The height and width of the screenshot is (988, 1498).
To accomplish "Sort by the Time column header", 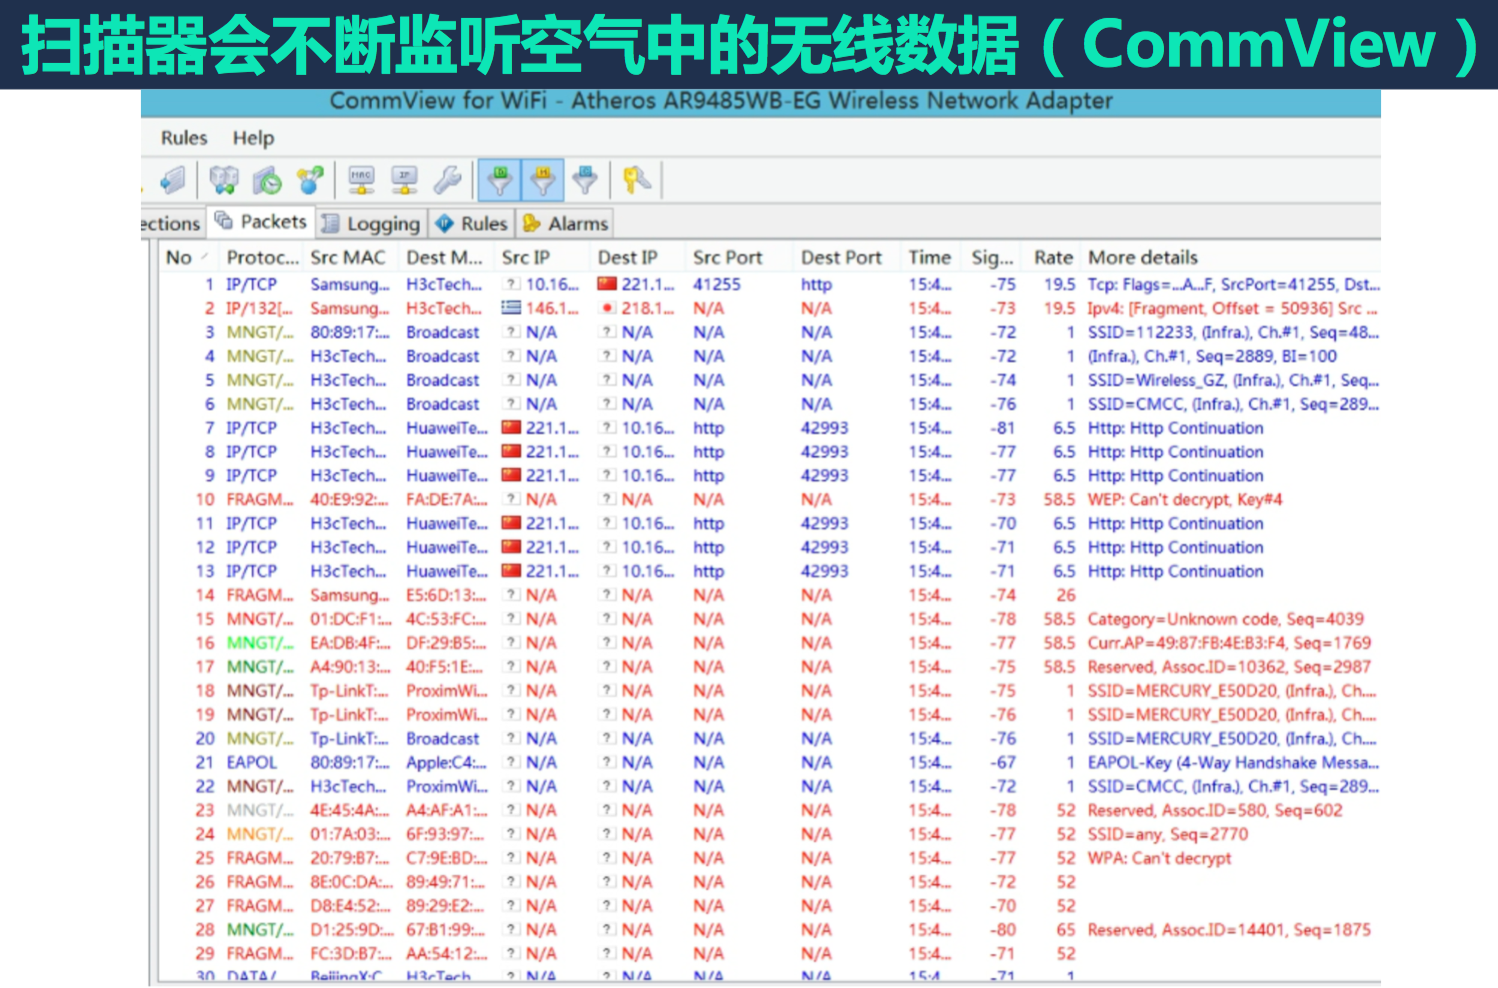I will pos(930,258).
